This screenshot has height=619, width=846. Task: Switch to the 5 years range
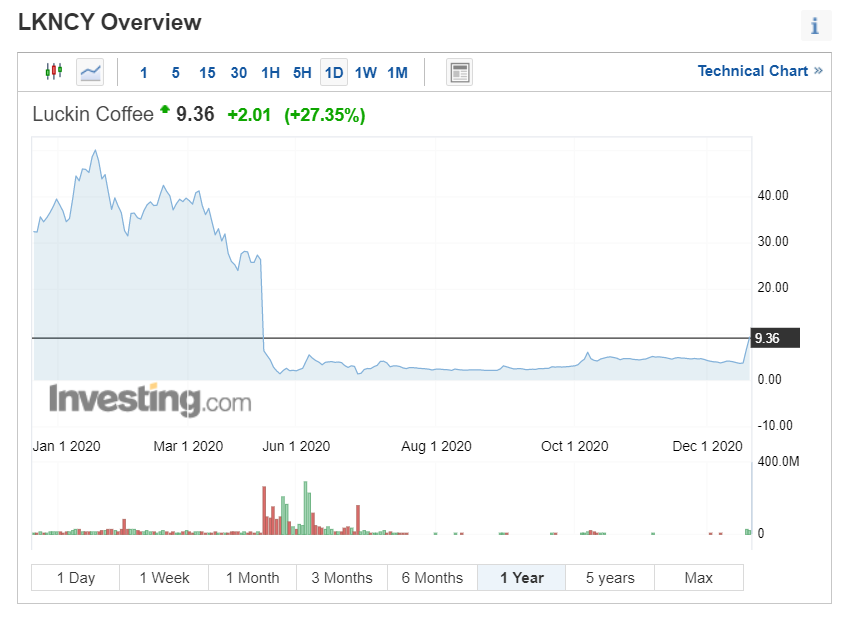pos(610,577)
